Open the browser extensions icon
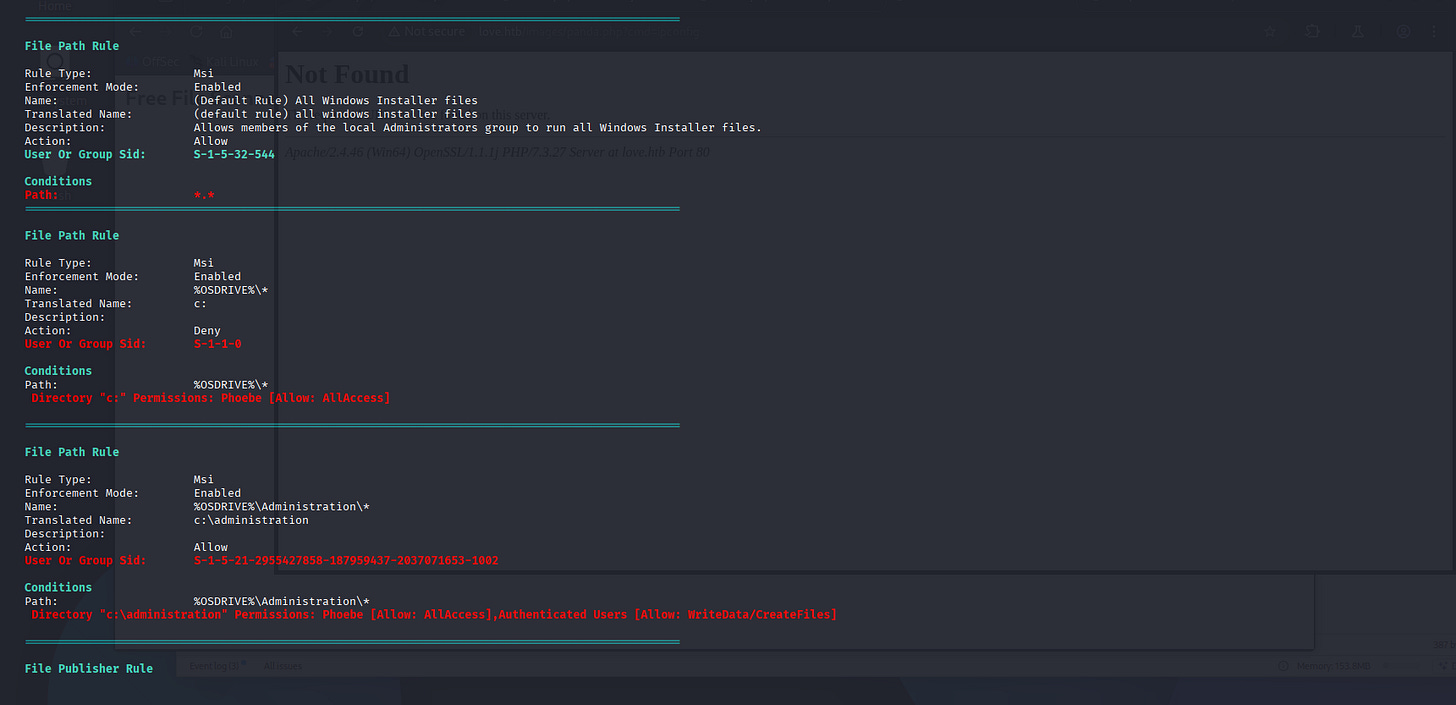 click(1314, 32)
